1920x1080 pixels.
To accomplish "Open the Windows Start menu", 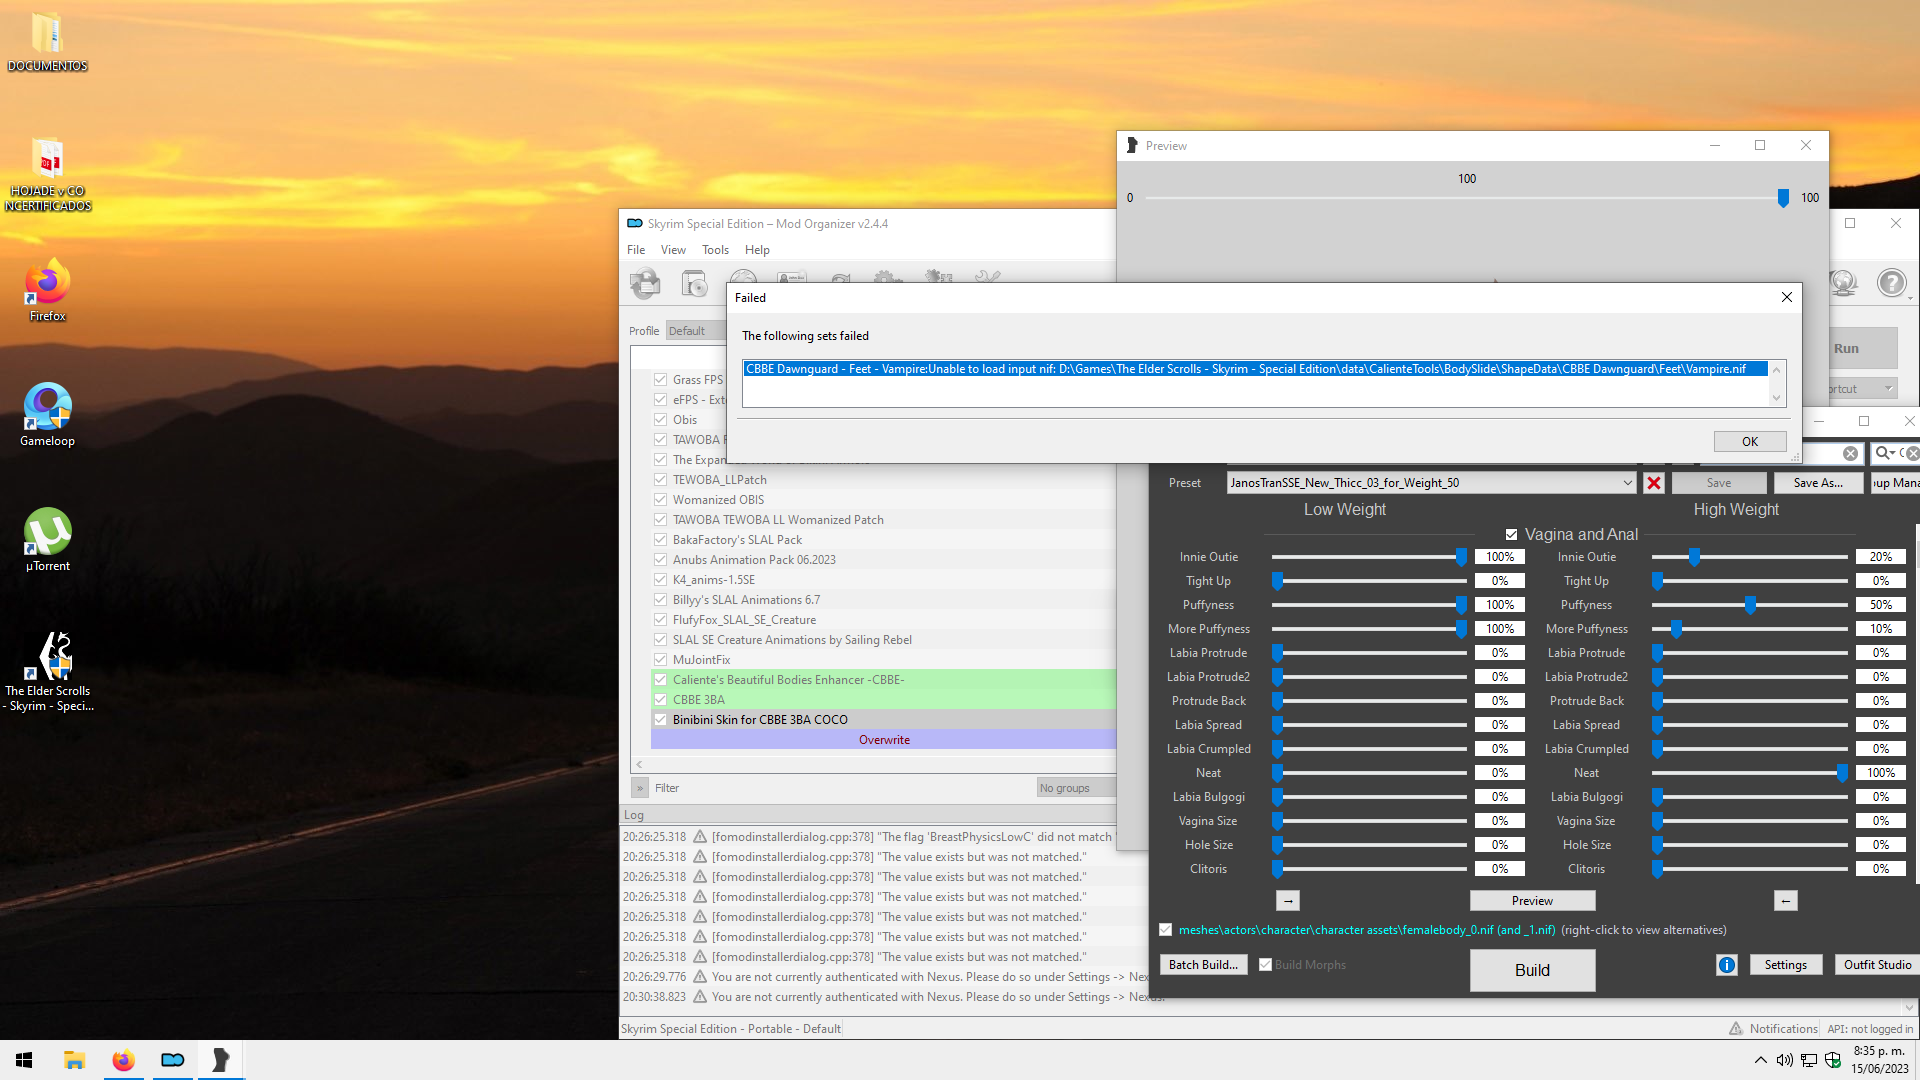I will point(24,1060).
